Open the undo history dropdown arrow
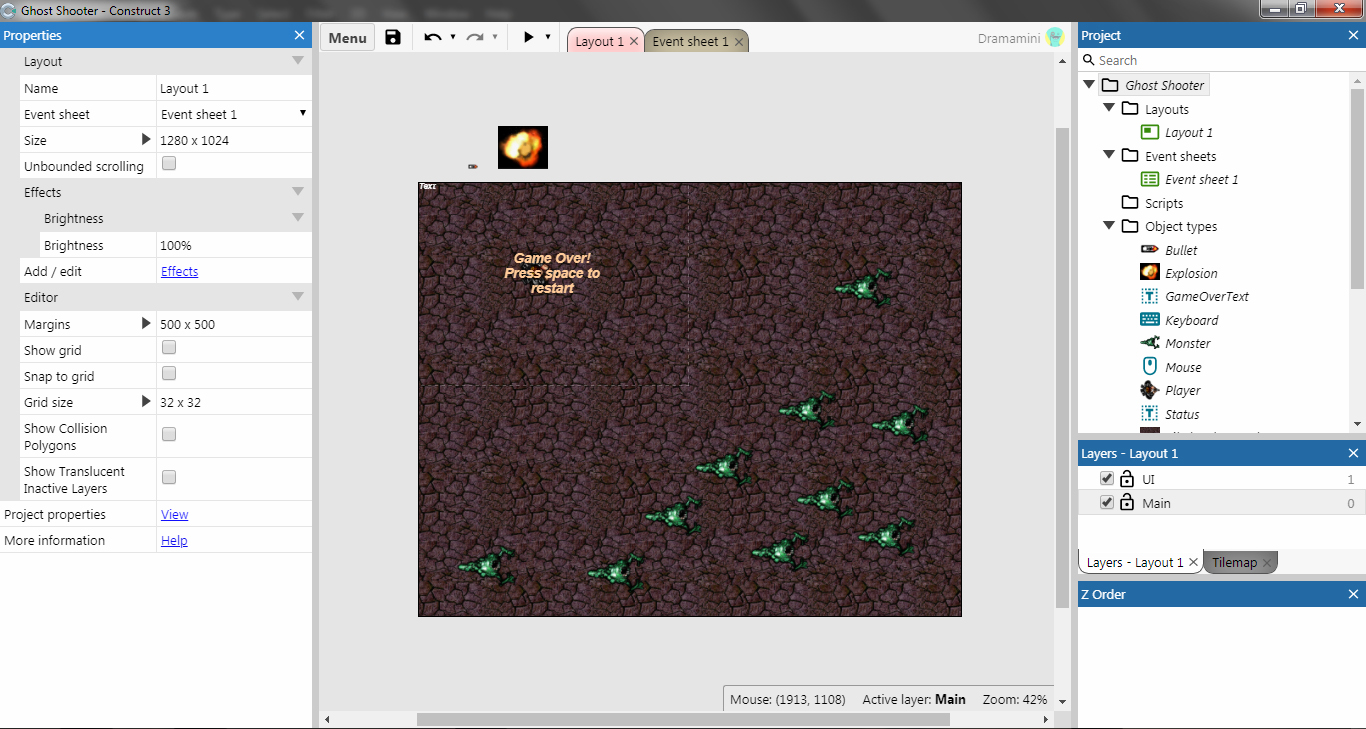The width and height of the screenshot is (1366, 729). (x=453, y=38)
